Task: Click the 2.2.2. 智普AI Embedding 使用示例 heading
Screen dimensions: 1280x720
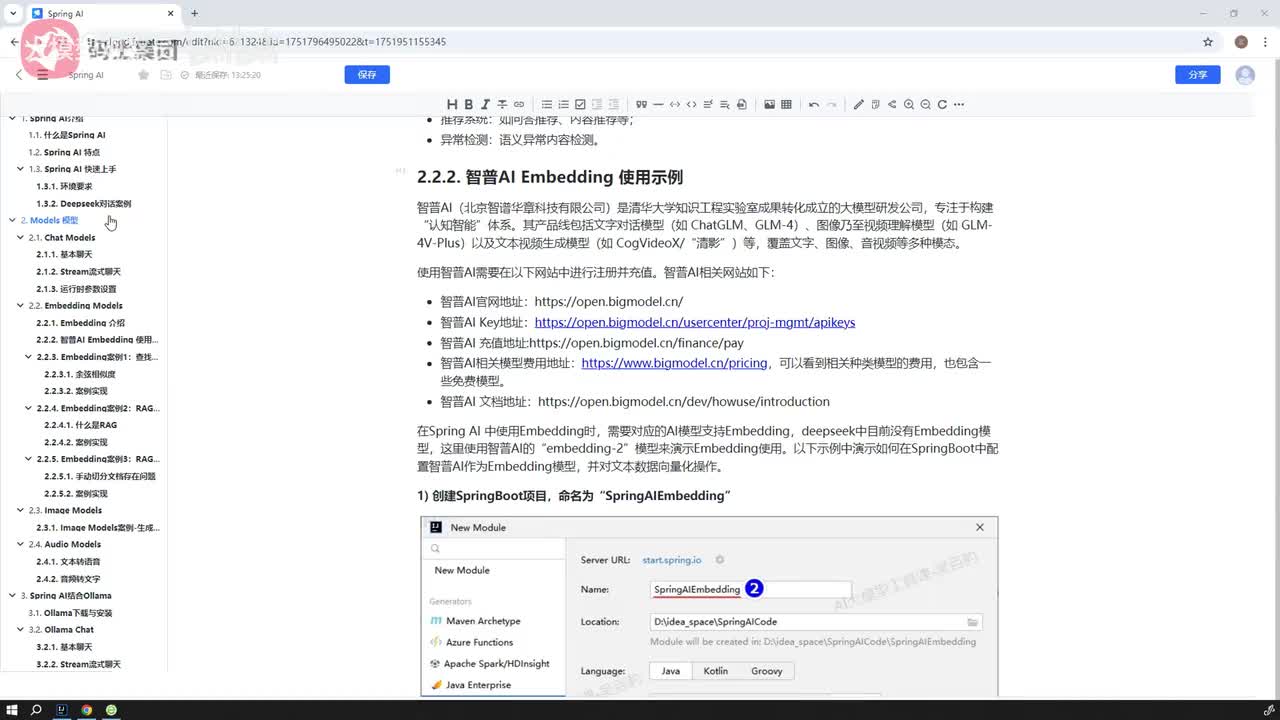Action: 550,177
